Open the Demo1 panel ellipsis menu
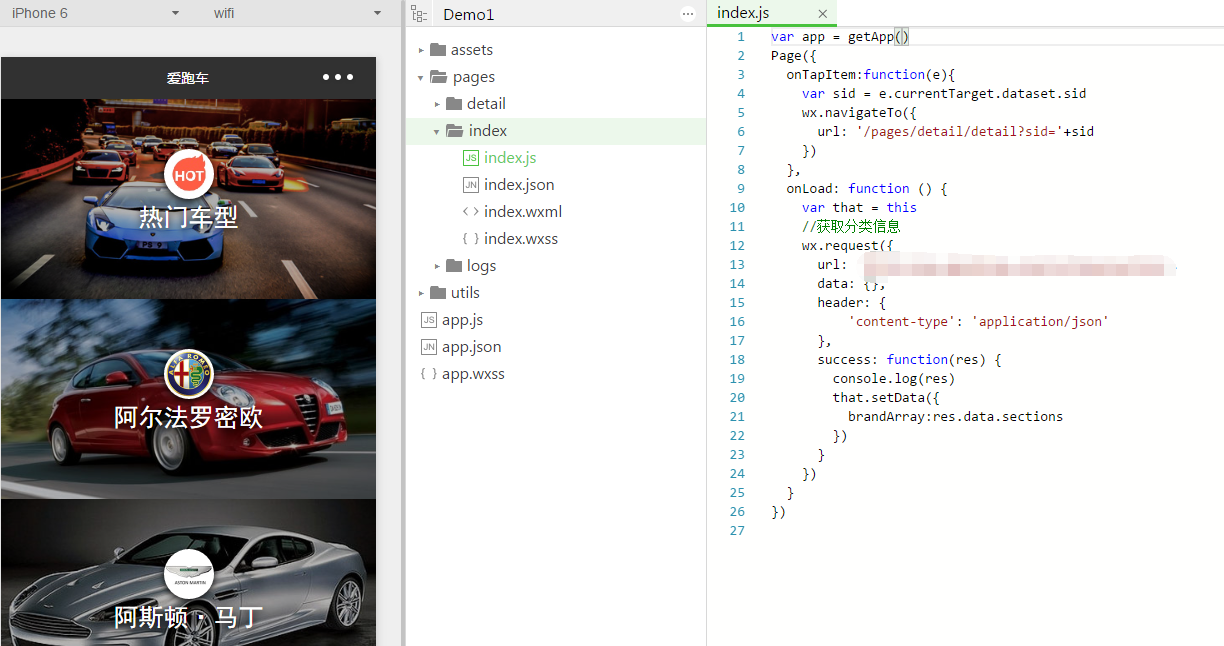Screen dimensions: 1224x646 point(688,14)
